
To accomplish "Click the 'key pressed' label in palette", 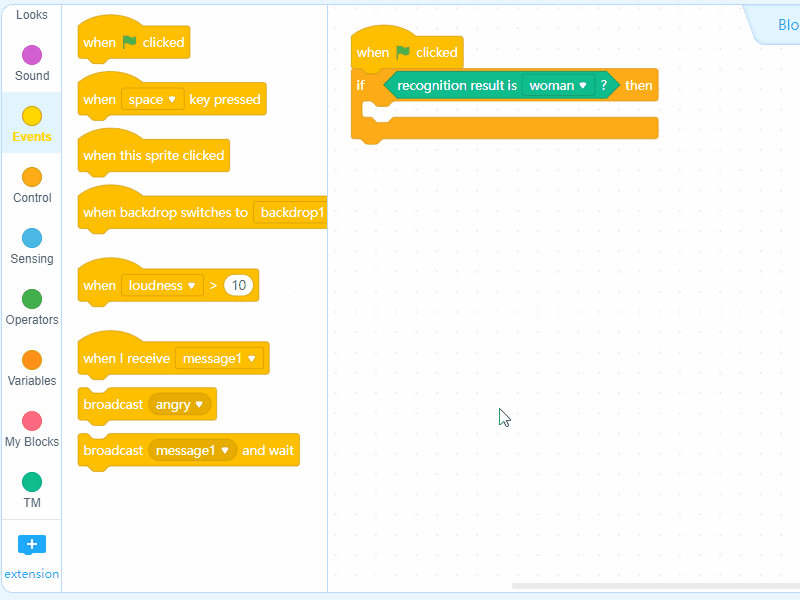I will pos(224,99).
